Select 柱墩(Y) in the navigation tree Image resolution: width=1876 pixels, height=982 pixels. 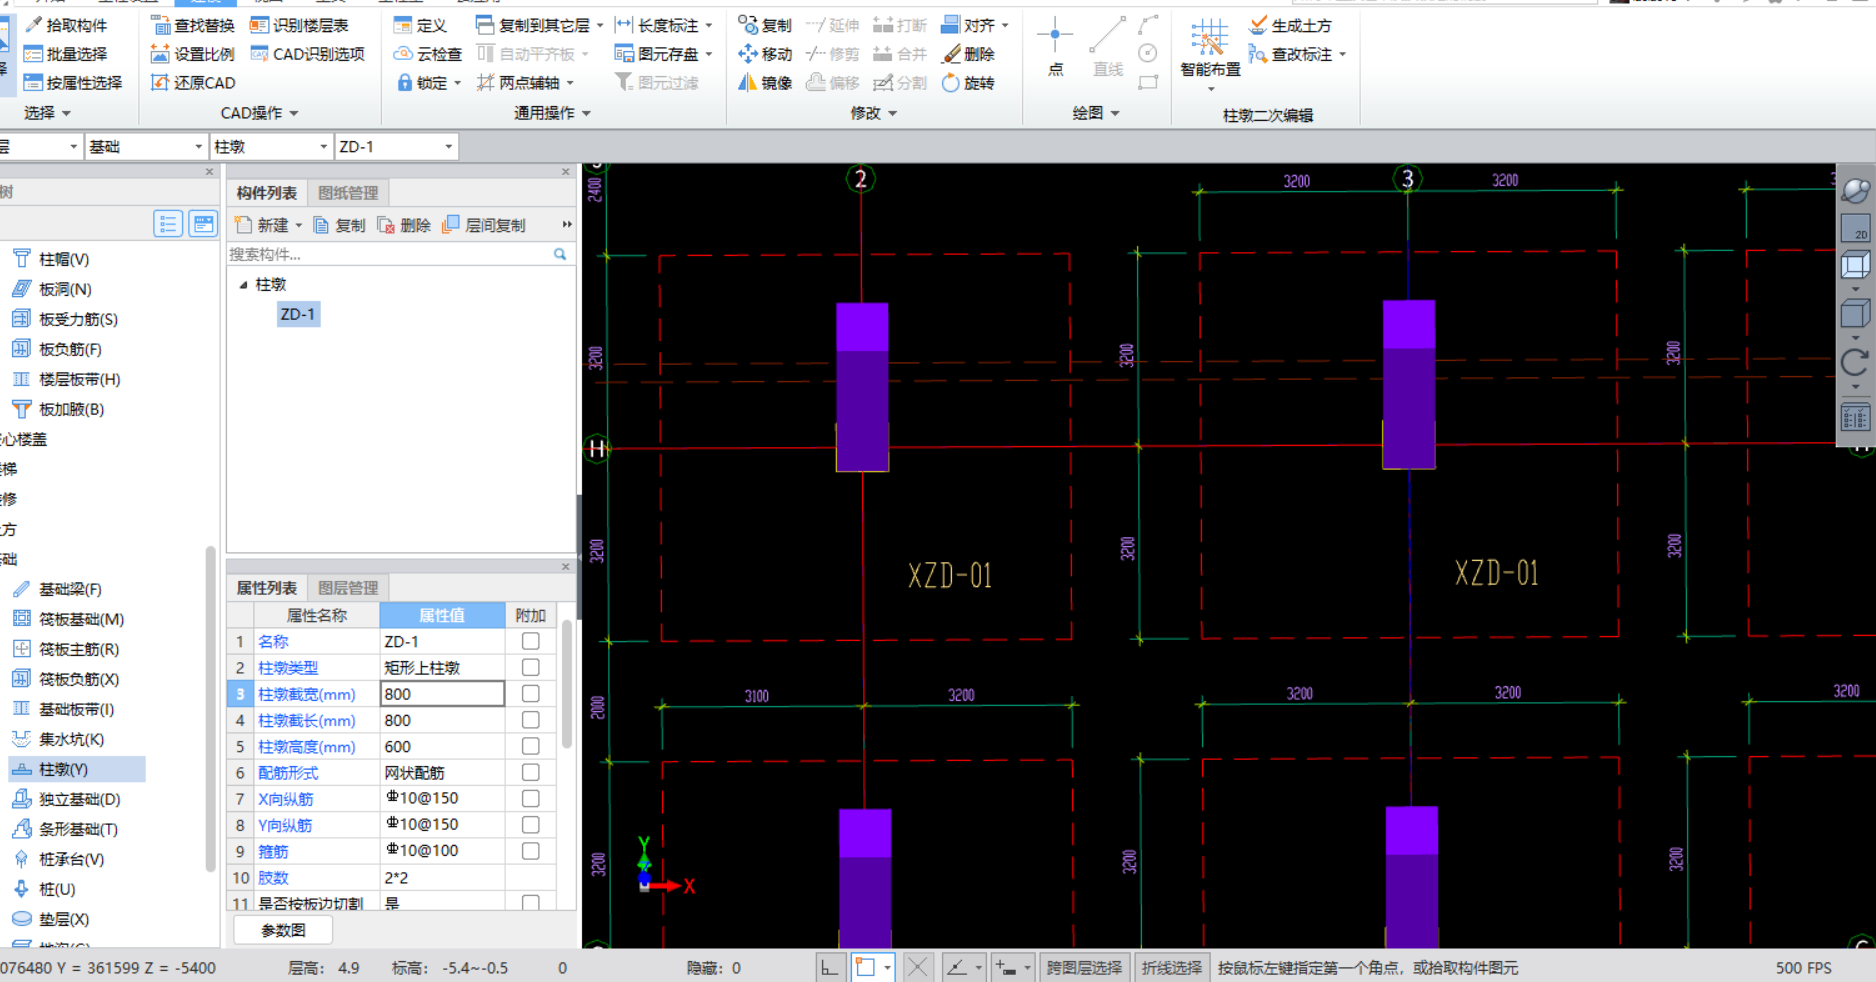(77, 769)
